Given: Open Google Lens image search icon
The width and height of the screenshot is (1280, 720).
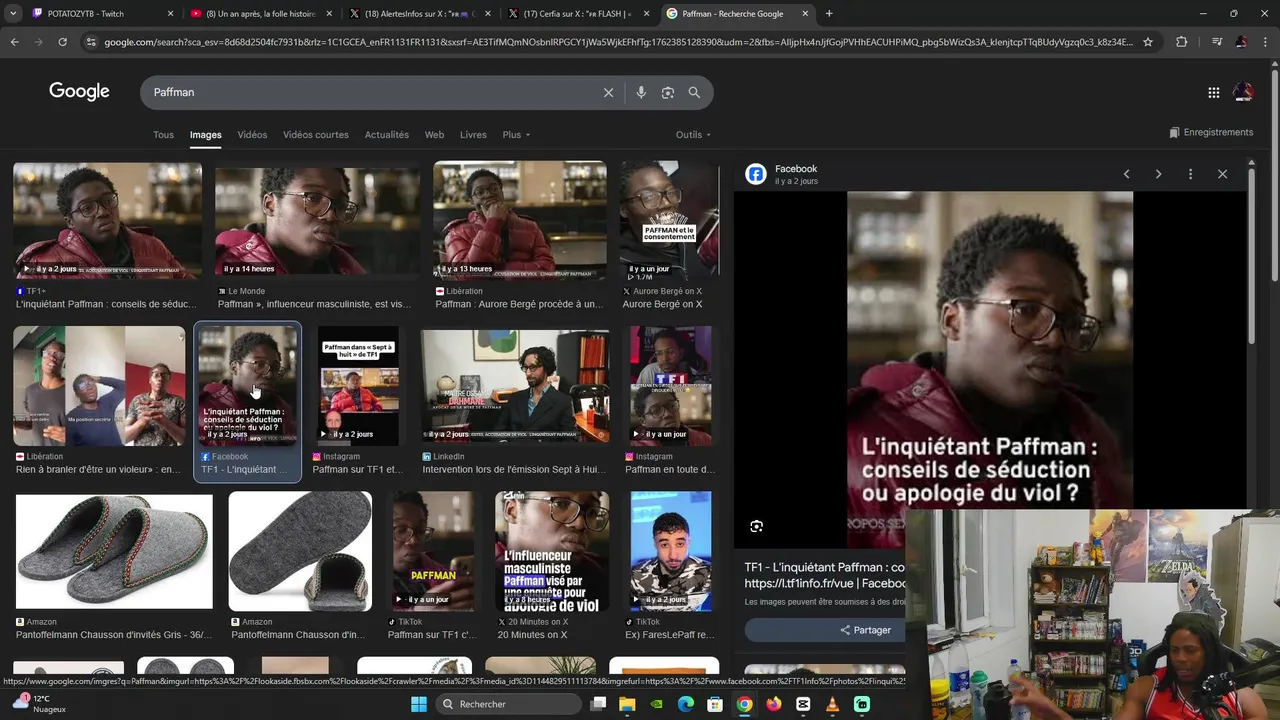Looking at the screenshot, I should [667, 92].
